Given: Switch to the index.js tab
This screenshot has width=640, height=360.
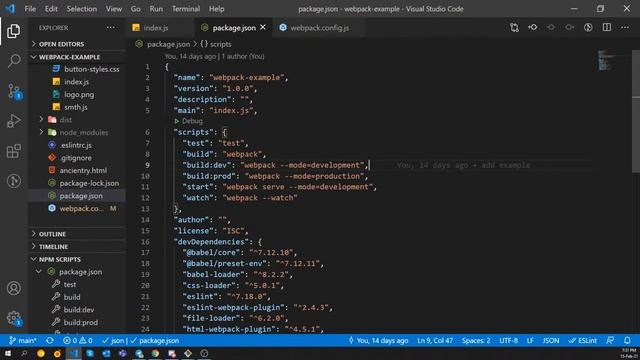Looking at the screenshot, I should (156, 28).
